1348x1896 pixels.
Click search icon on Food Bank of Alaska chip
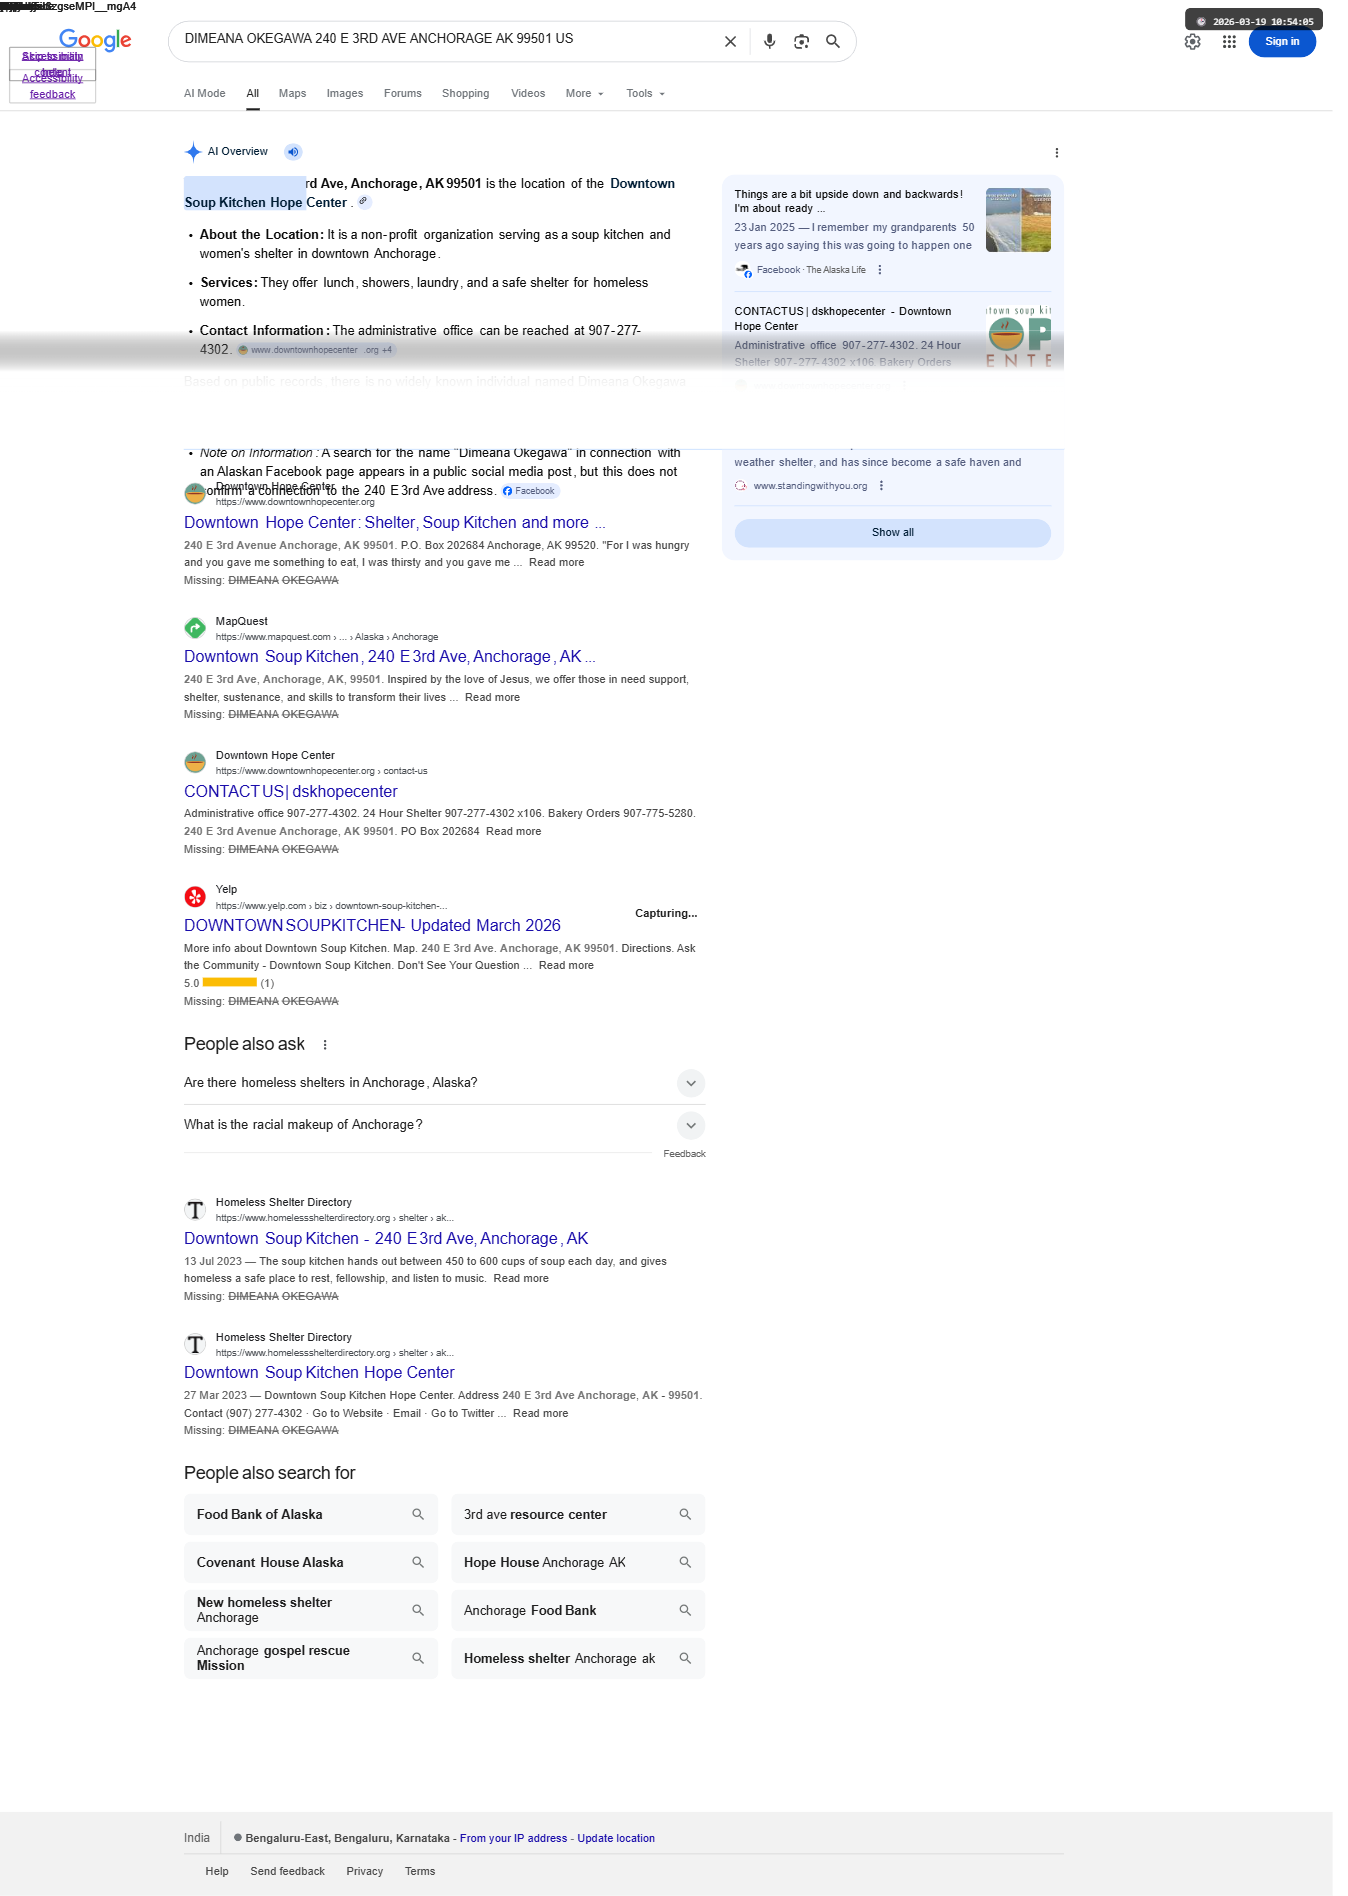[418, 1515]
